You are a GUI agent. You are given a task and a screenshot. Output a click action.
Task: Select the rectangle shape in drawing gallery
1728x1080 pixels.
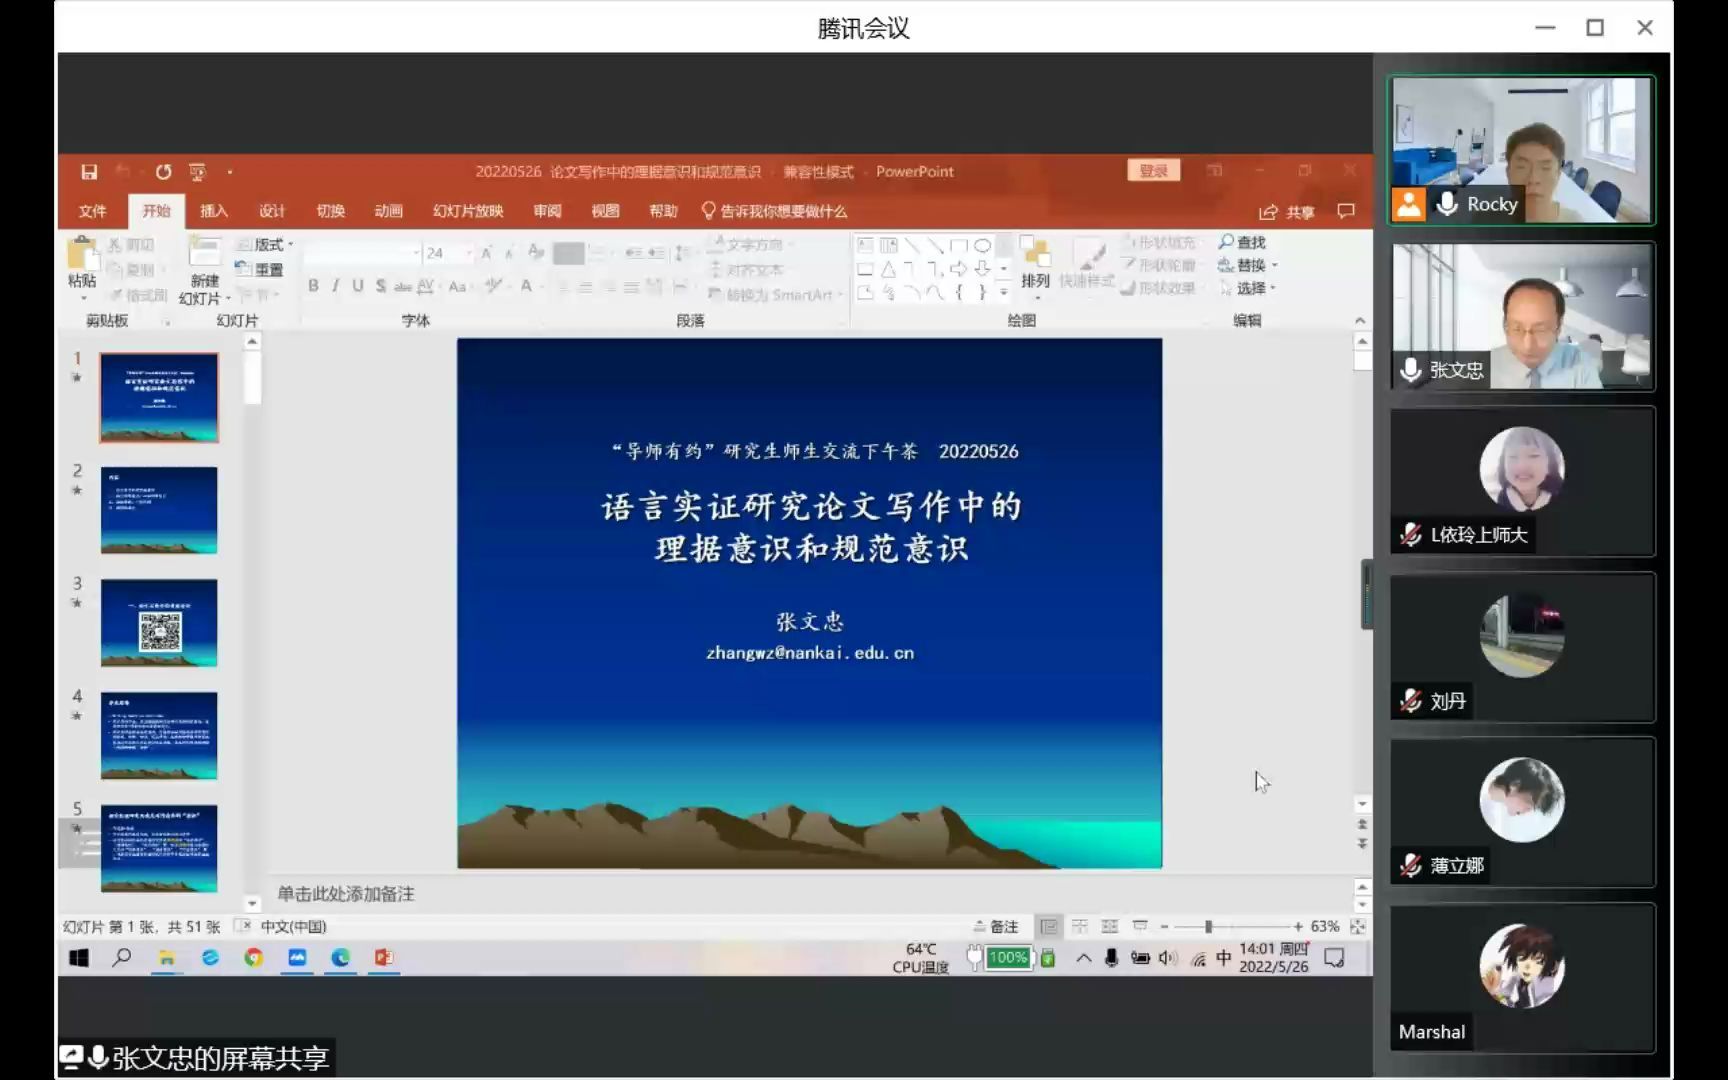coord(958,245)
